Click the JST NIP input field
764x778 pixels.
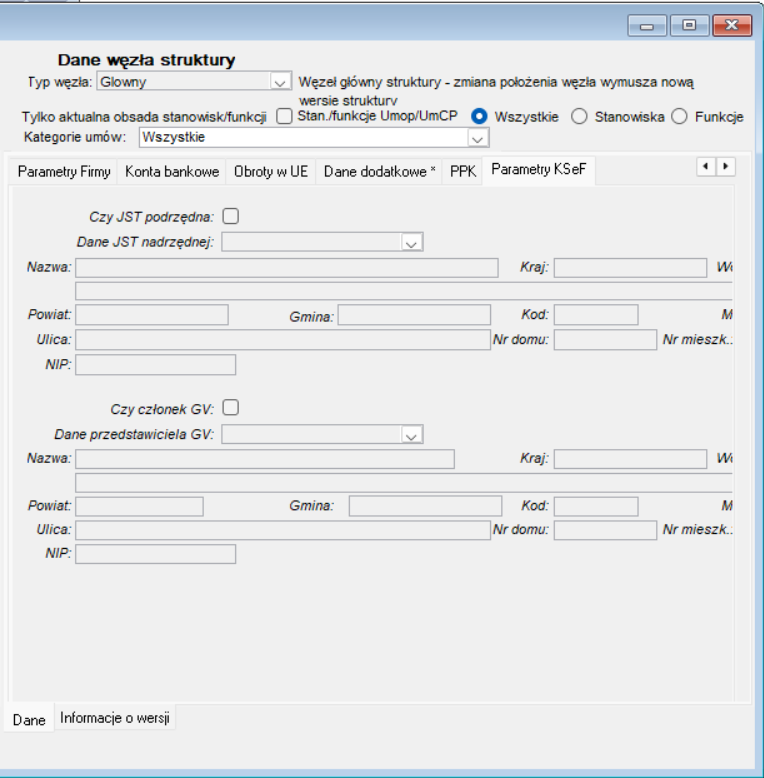155,365
